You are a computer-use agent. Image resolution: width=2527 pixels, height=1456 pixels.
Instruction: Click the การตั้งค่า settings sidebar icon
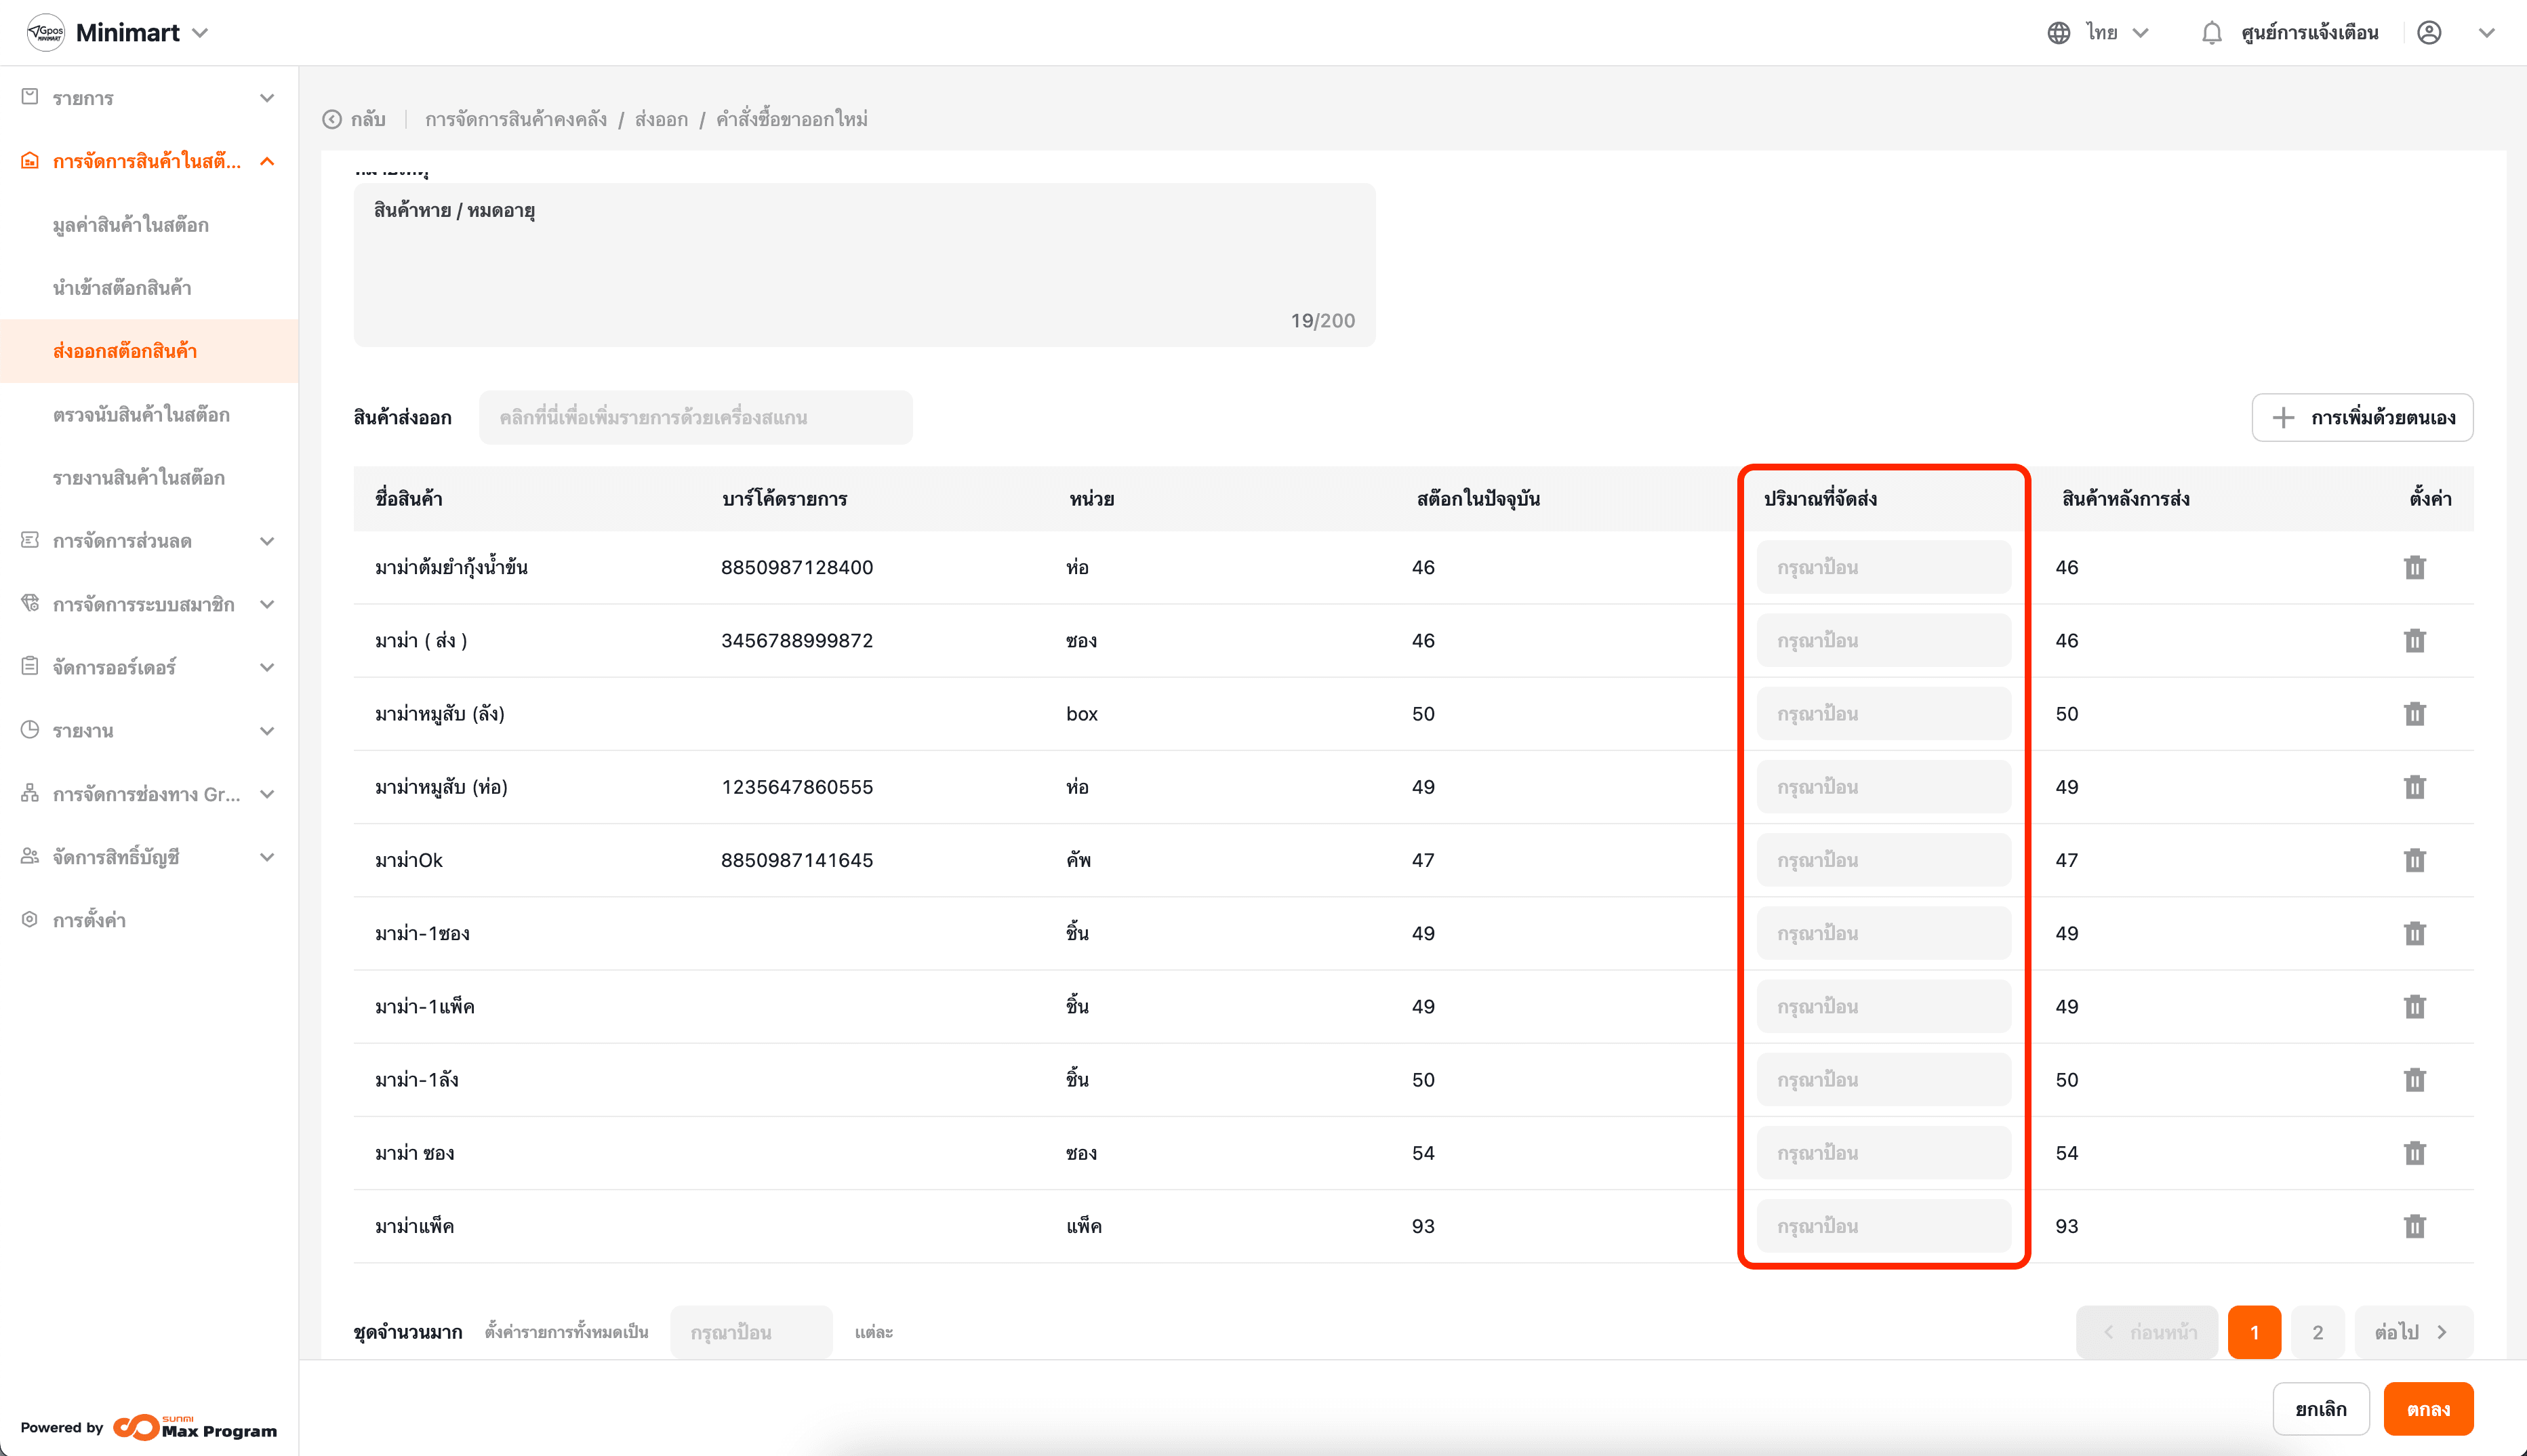(30, 919)
